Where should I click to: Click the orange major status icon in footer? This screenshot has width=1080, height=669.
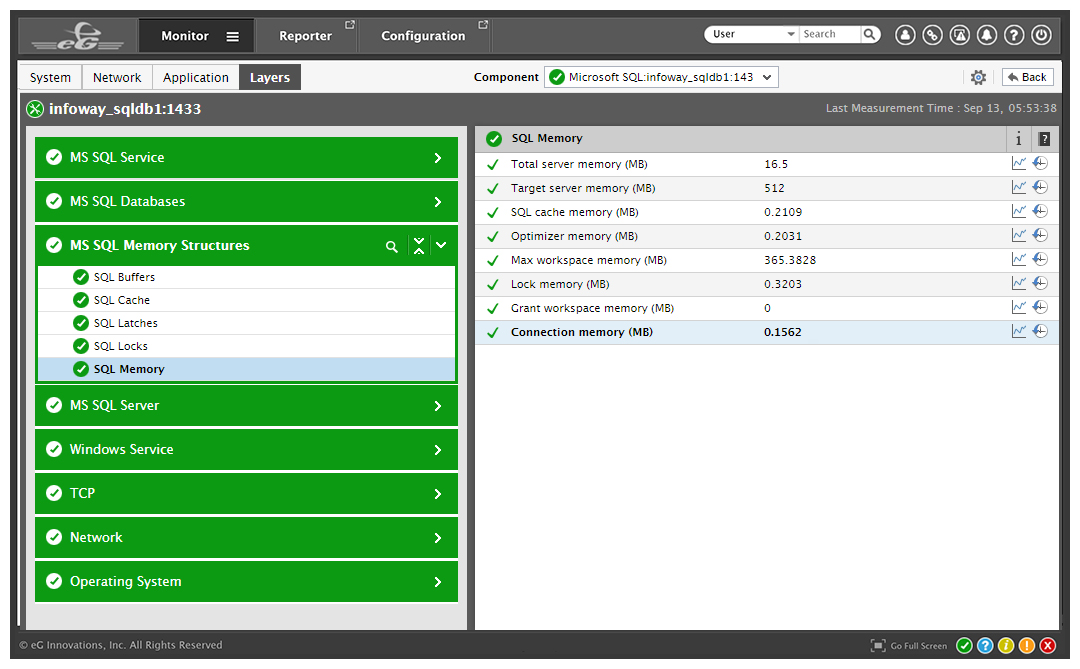(x=1026, y=646)
